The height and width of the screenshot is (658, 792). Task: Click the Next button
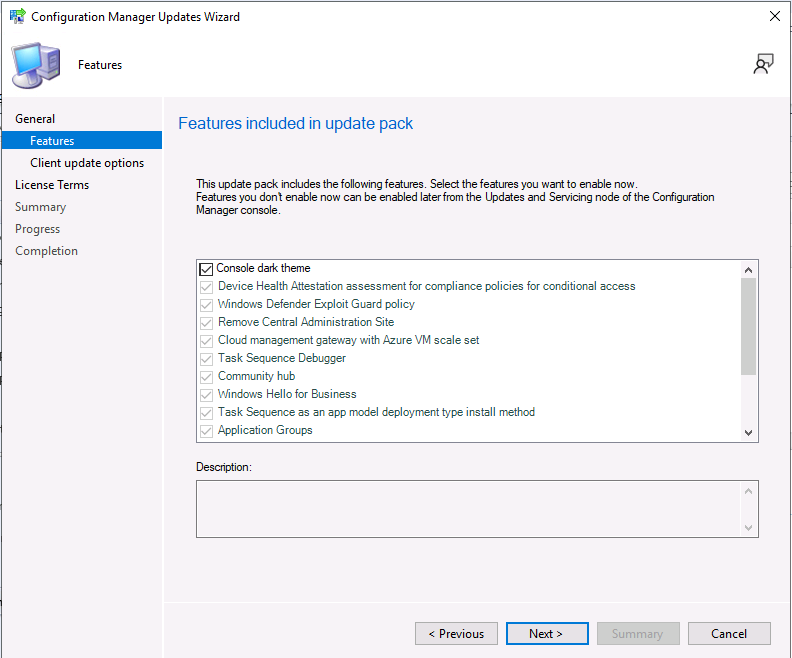(x=547, y=633)
